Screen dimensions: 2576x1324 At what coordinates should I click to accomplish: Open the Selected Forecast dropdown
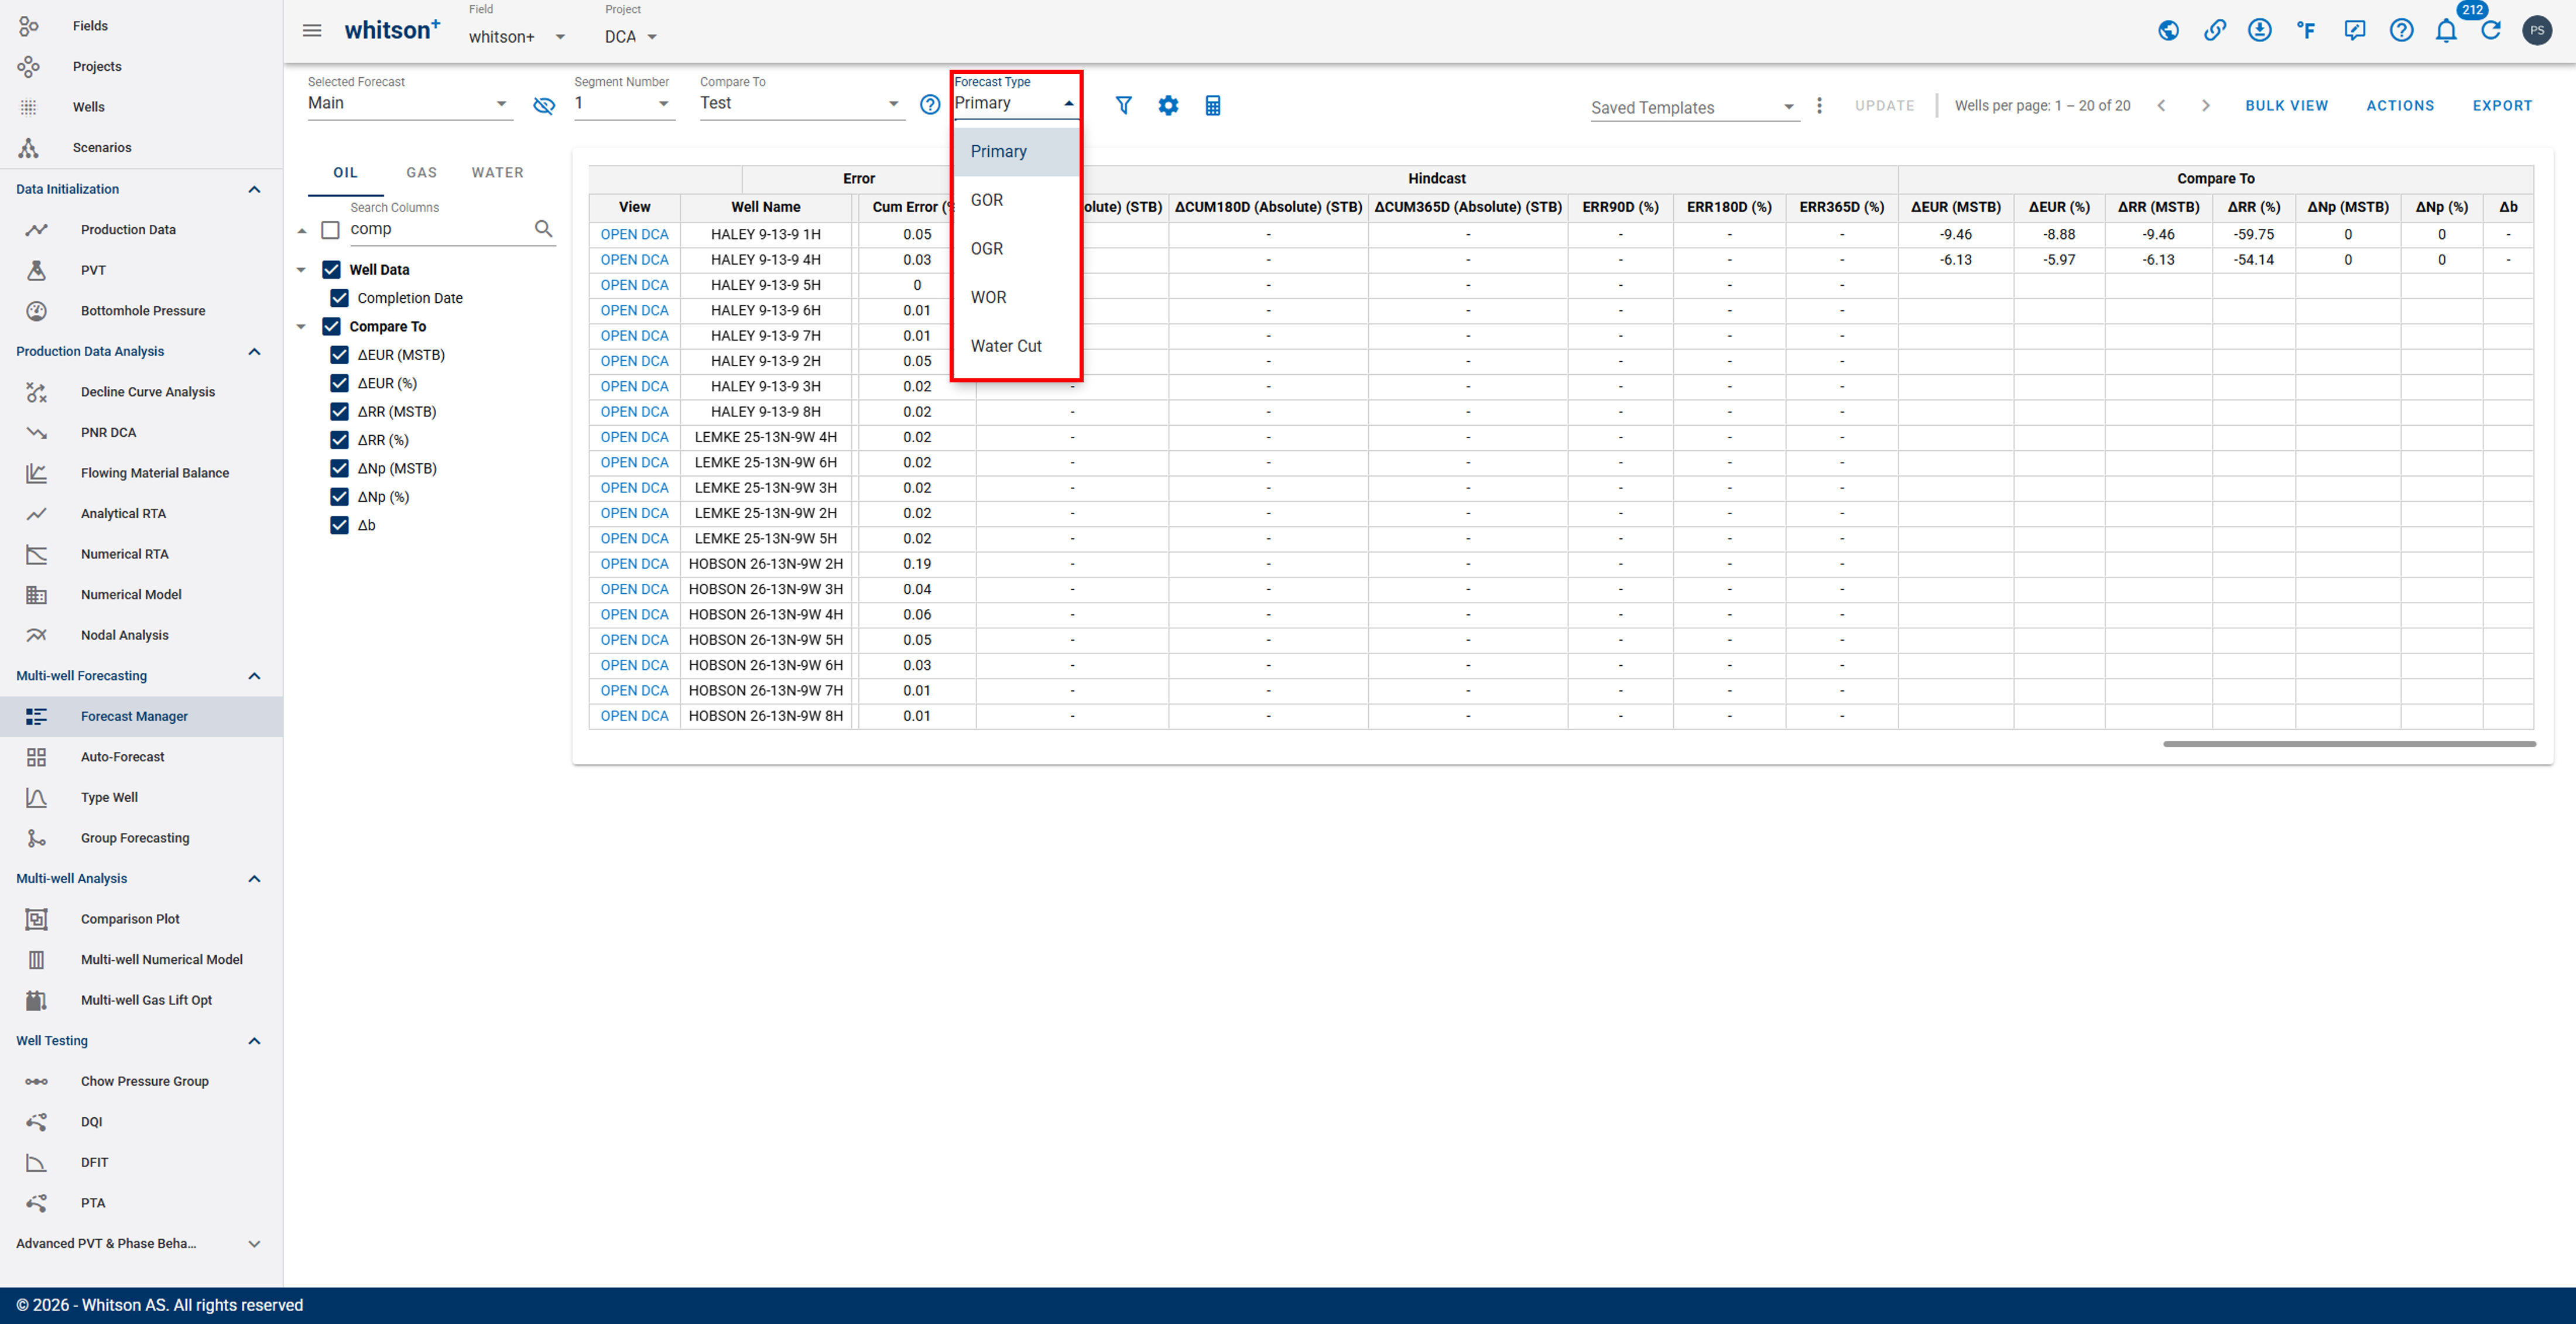(410, 103)
